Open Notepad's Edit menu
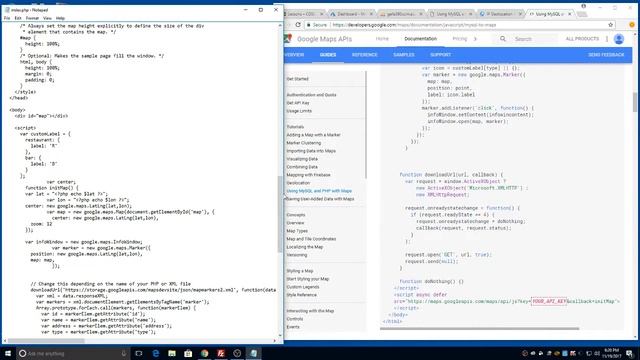Image resolution: width=640 pixels, height=360 pixels. click(18, 18)
